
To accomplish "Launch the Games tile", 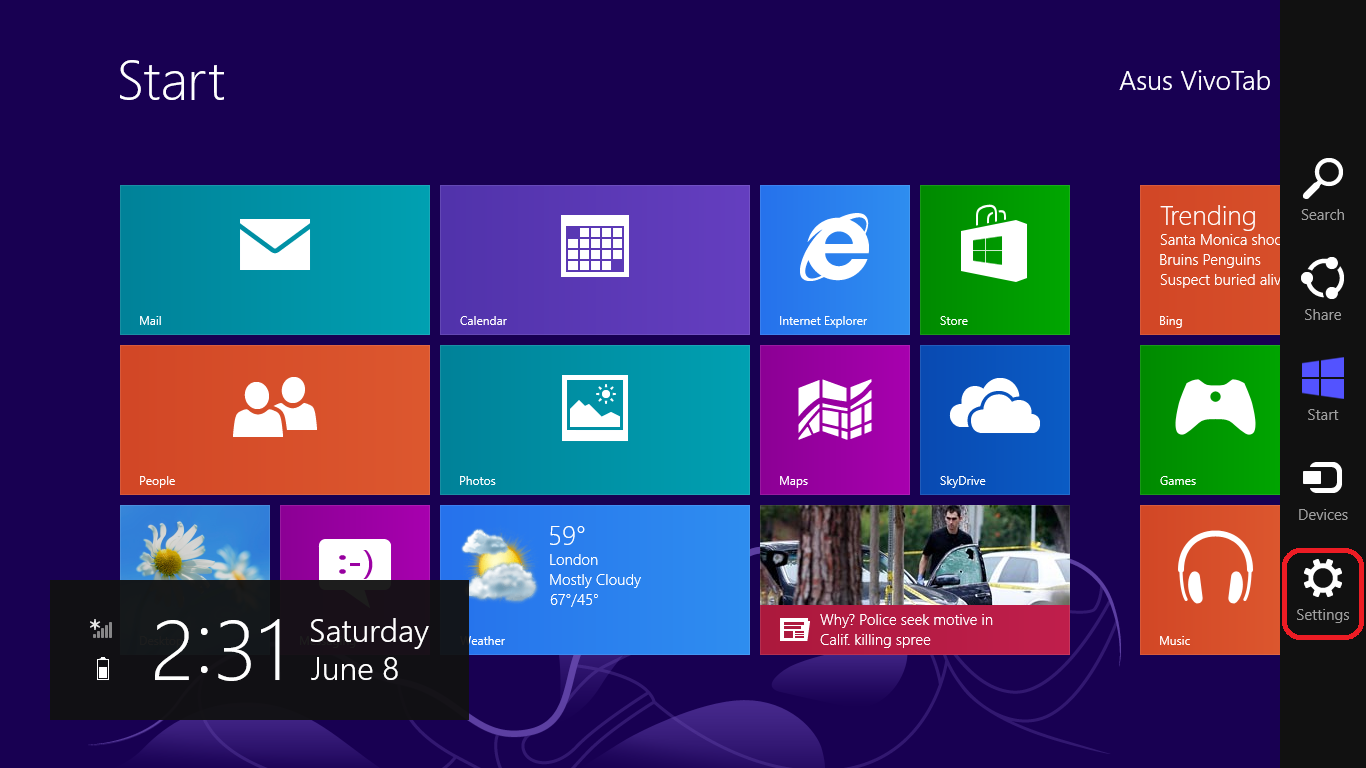I will [1210, 419].
